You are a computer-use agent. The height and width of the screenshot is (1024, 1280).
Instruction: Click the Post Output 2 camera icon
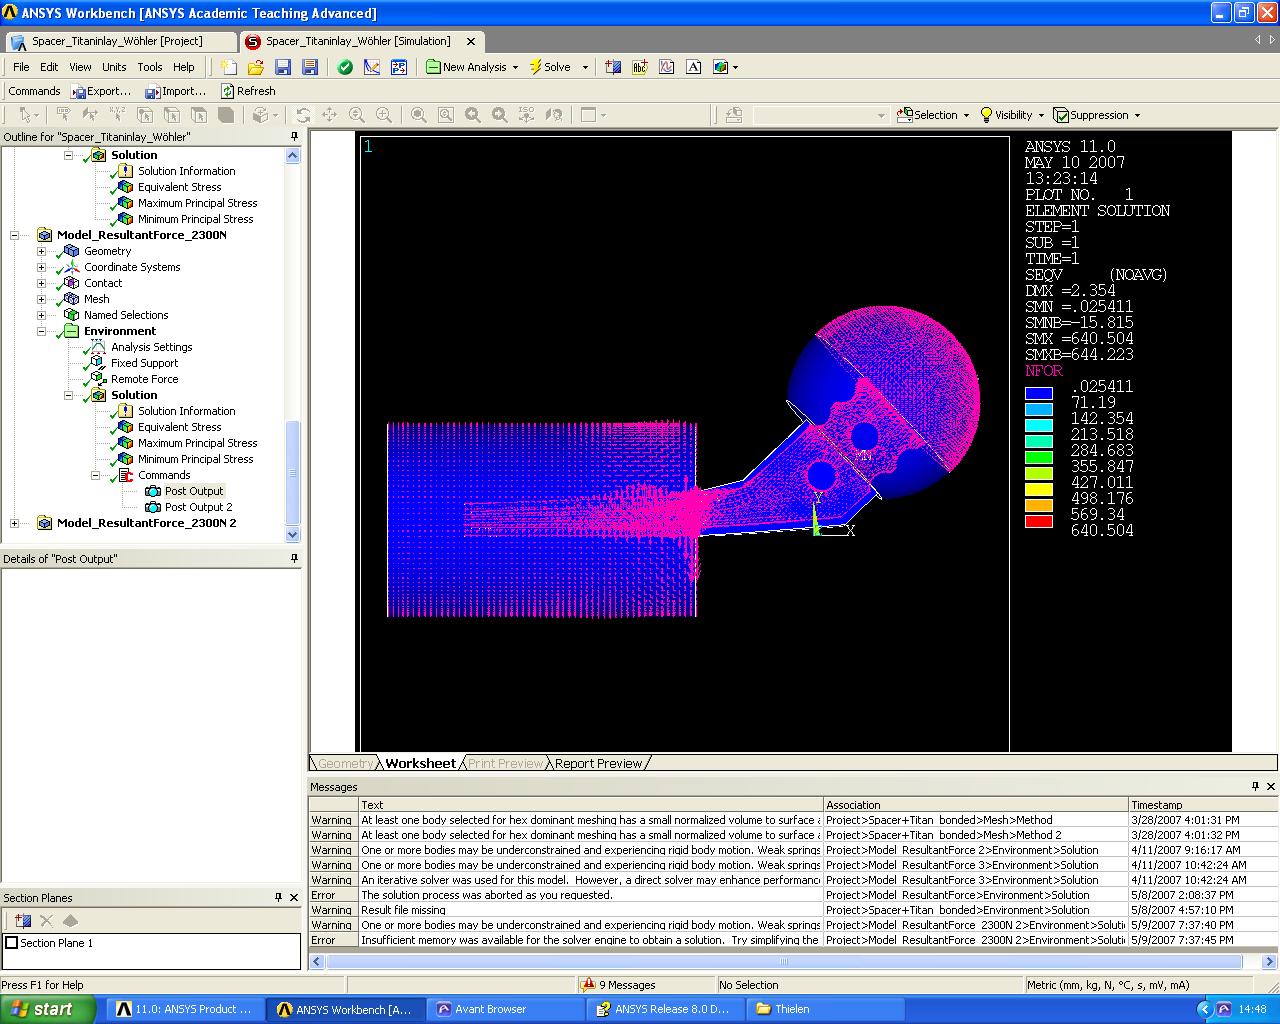coord(153,507)
